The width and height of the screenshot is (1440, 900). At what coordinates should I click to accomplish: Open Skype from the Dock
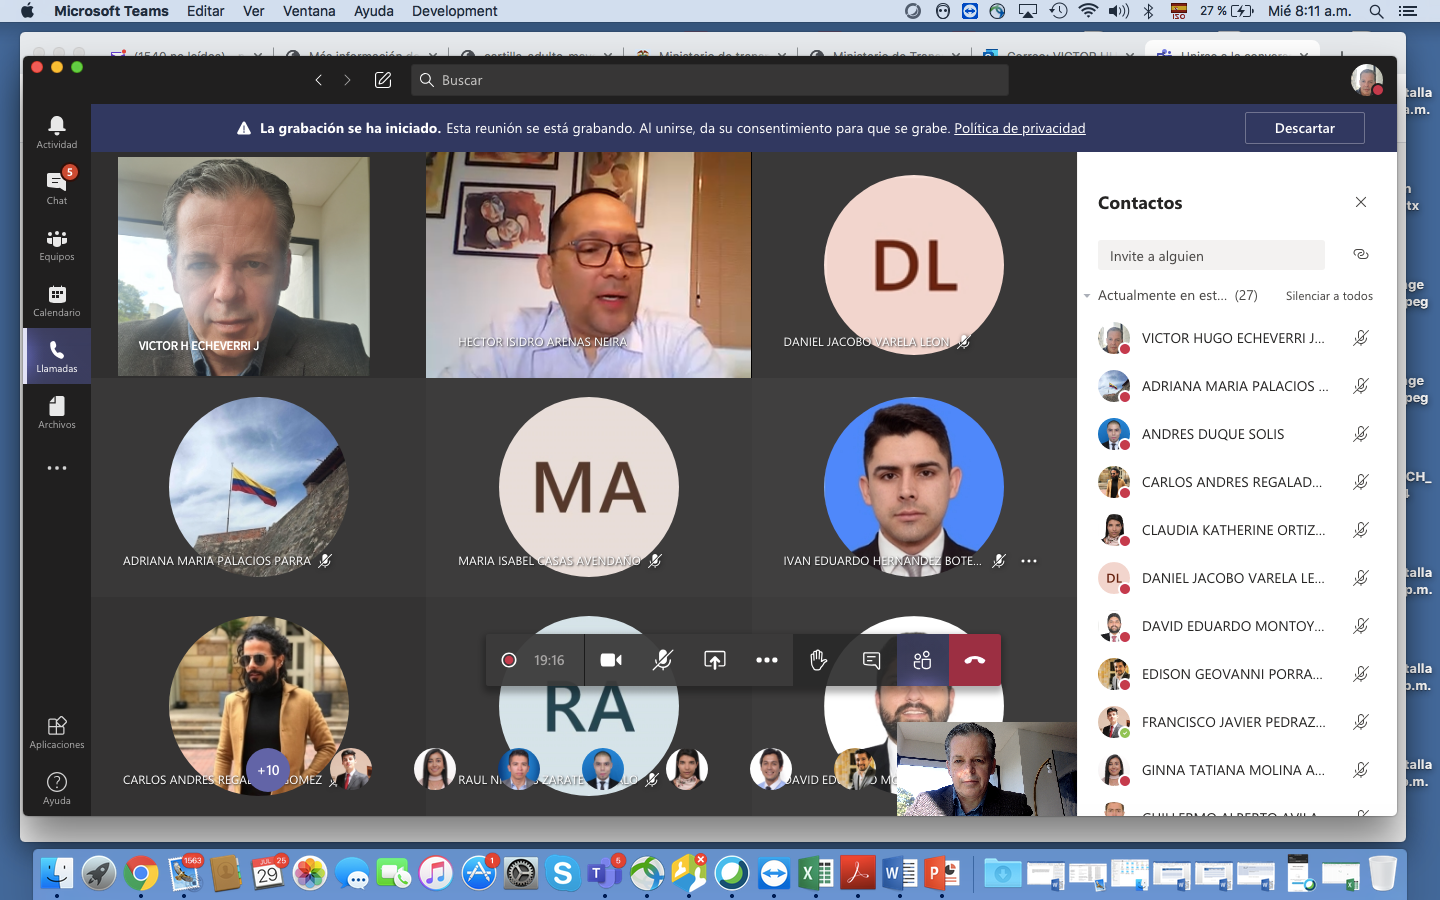(563, 873)
